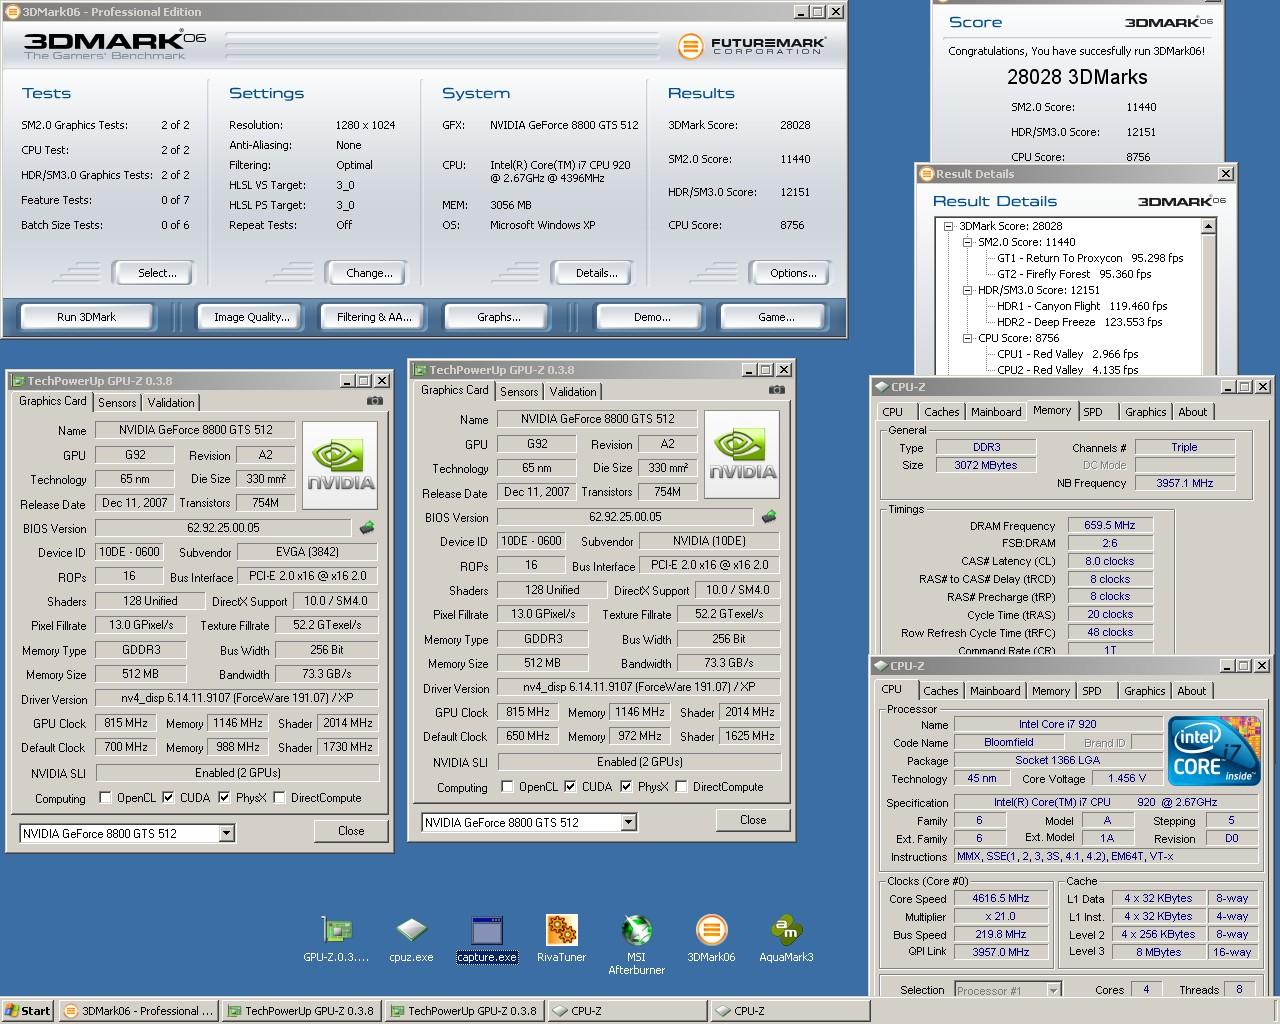Open the Windows Start menu
Image resolution: width=1280 pixels, height=1024 pixels.
pos(27,1011)
